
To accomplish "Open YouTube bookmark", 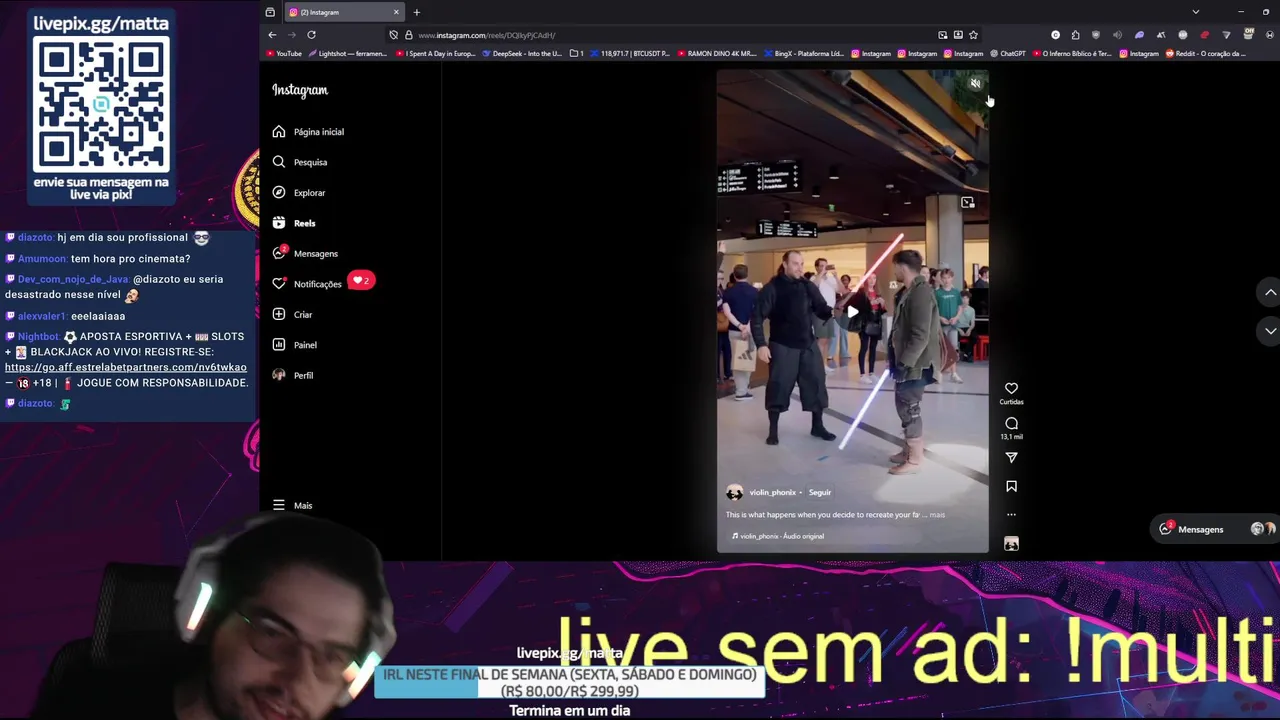I will coord(283,54).
